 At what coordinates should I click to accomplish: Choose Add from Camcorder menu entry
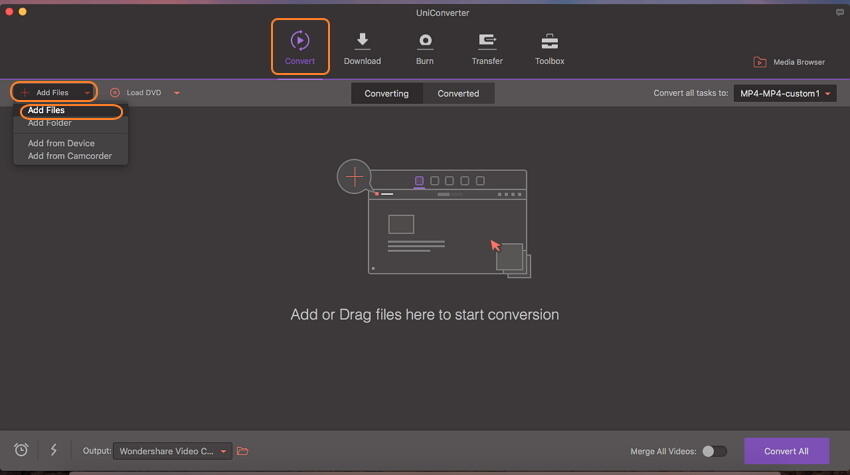tap(70, 156)
